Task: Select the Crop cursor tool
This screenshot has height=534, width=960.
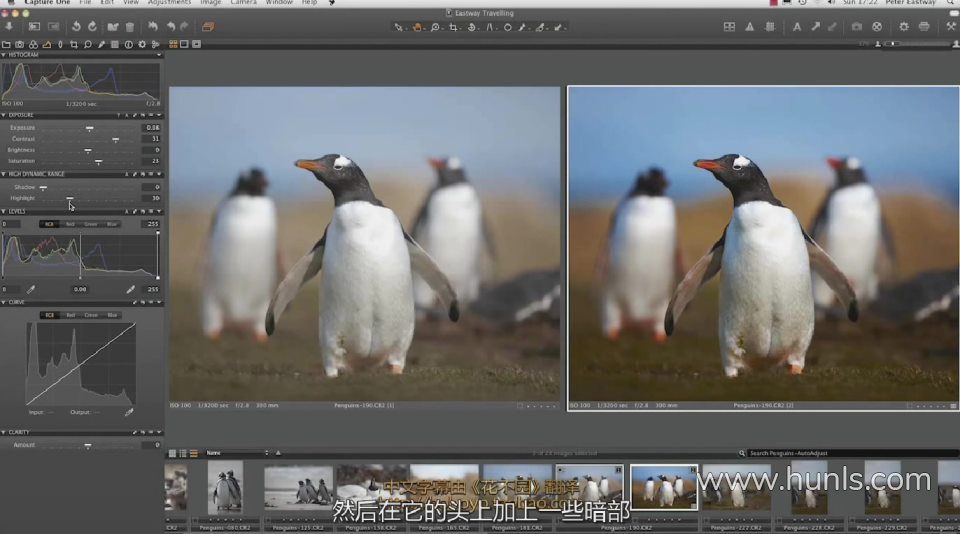Action: 453,27
